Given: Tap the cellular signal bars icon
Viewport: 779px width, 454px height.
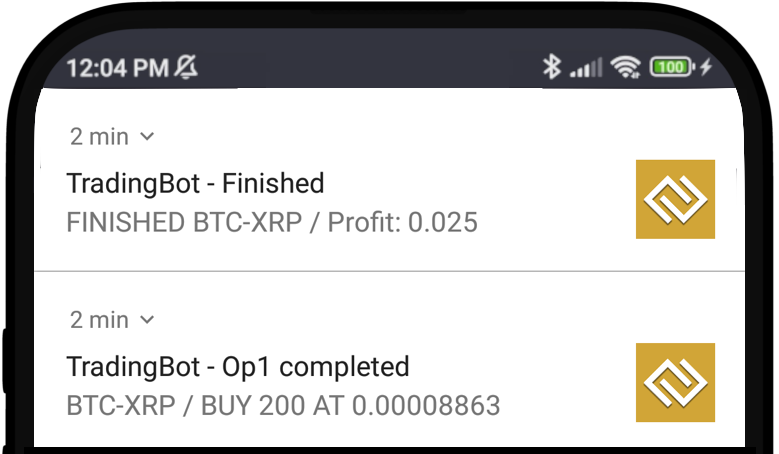Looking at the screenshot, I should 586,68.
